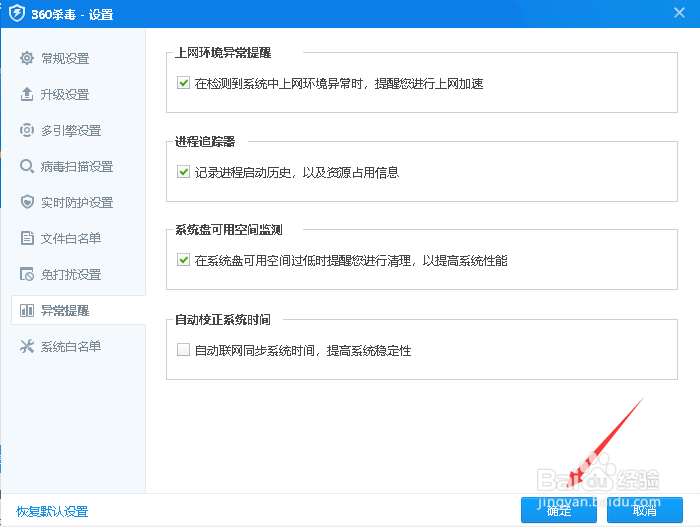The width and height of the screenshot is (700, 527).
Task: Select the 异常提醒 sidebar item
Action: click(x=78, y=310)
